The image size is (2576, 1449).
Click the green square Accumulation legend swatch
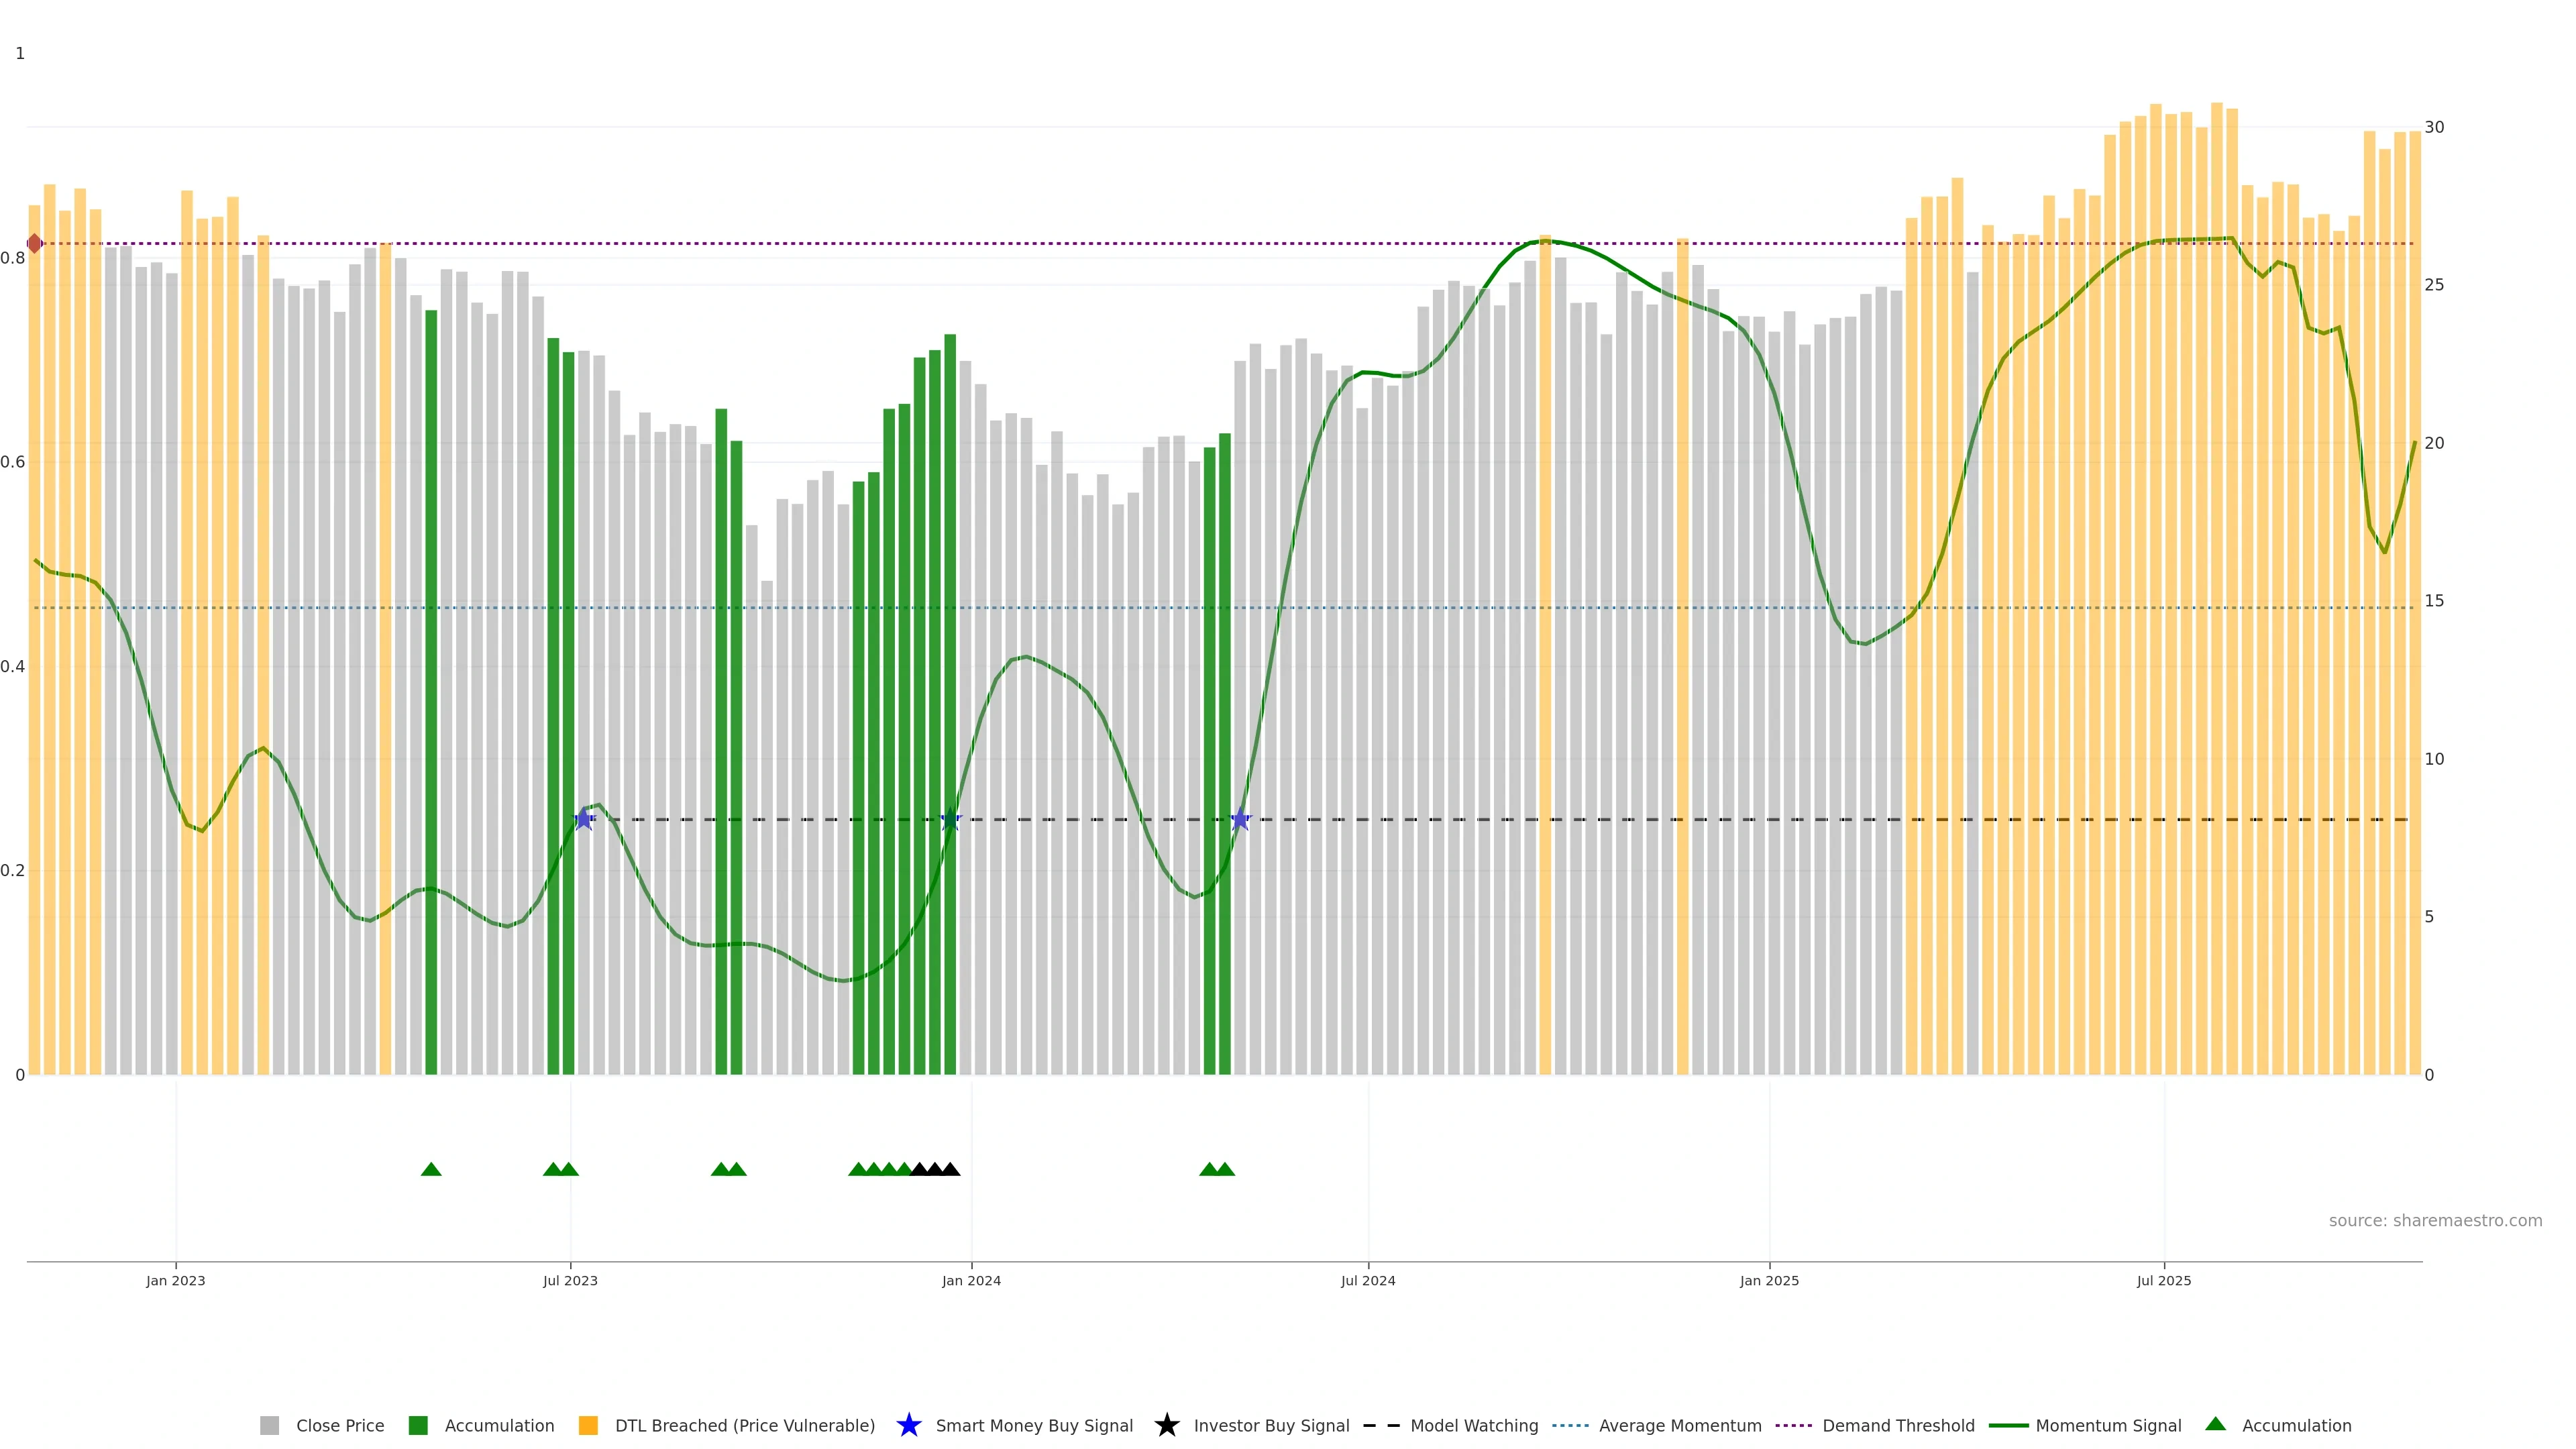coord(418,1426)
